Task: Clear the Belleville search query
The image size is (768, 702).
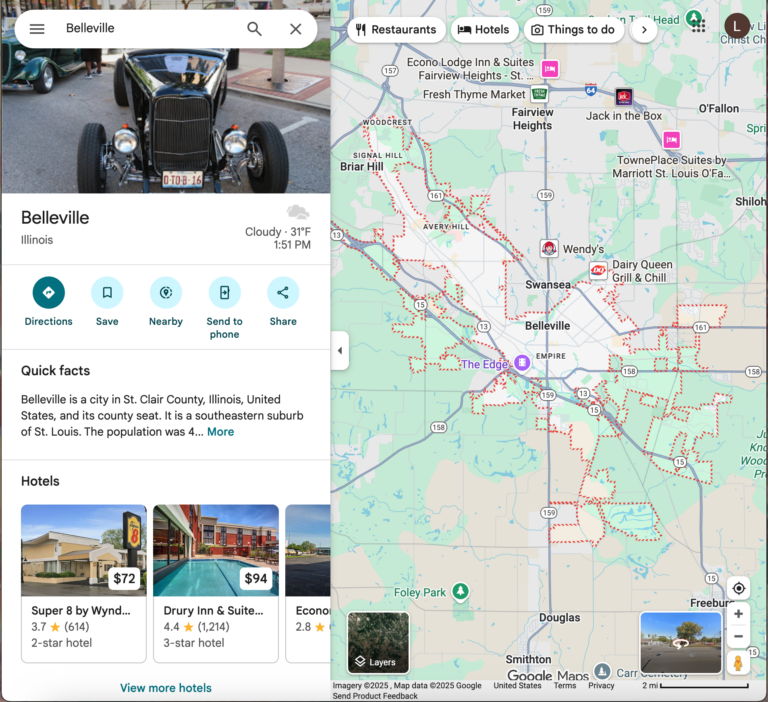Action: click(x=296, y=29)
